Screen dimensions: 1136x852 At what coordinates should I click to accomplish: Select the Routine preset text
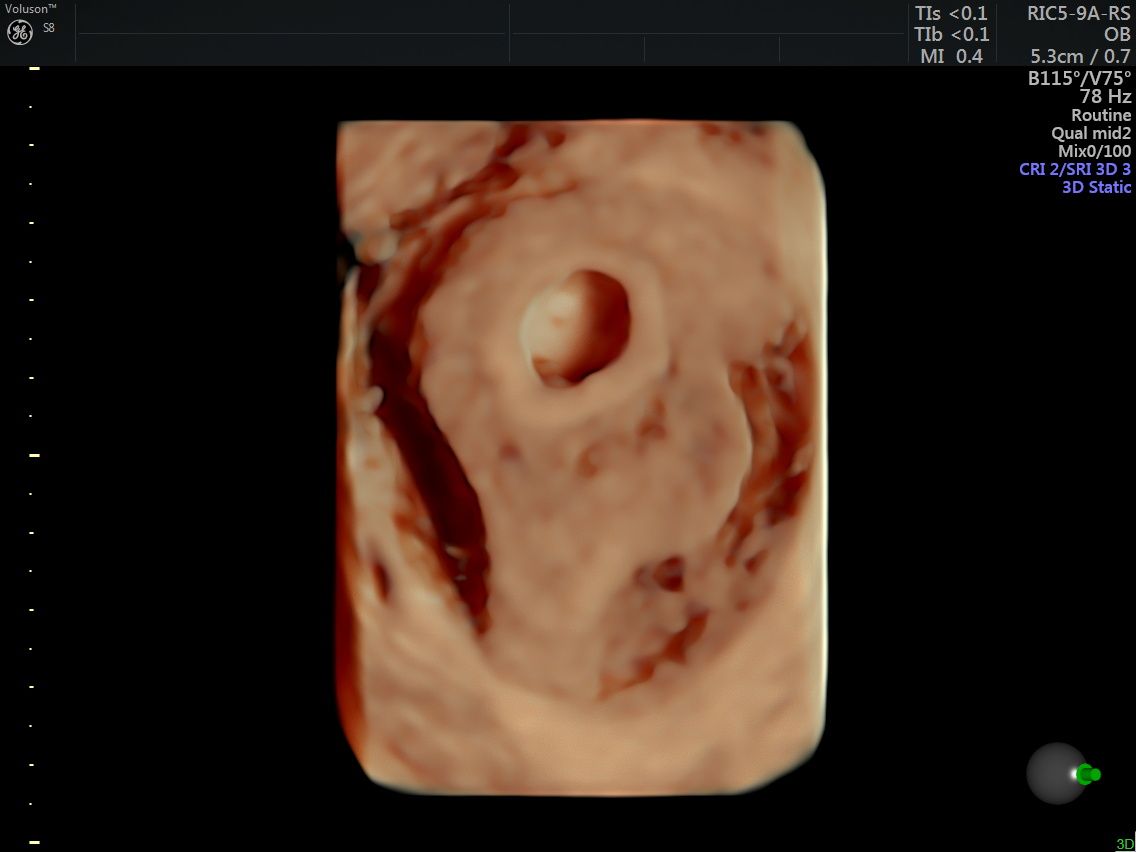[1101, 115]
